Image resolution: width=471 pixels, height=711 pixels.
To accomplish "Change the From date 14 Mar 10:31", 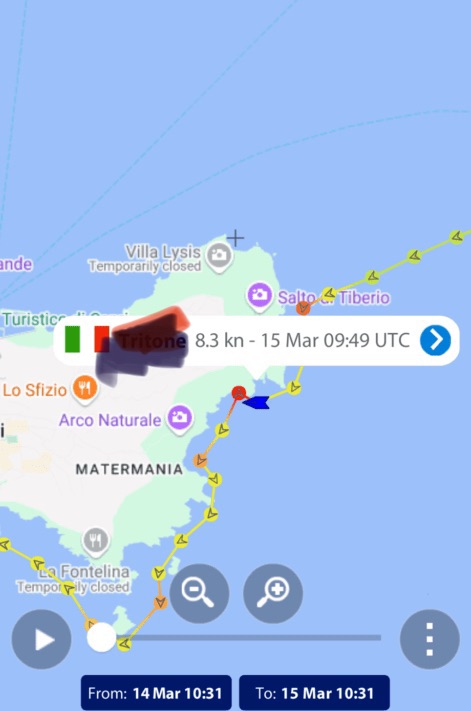I will [x=156, y=693].
